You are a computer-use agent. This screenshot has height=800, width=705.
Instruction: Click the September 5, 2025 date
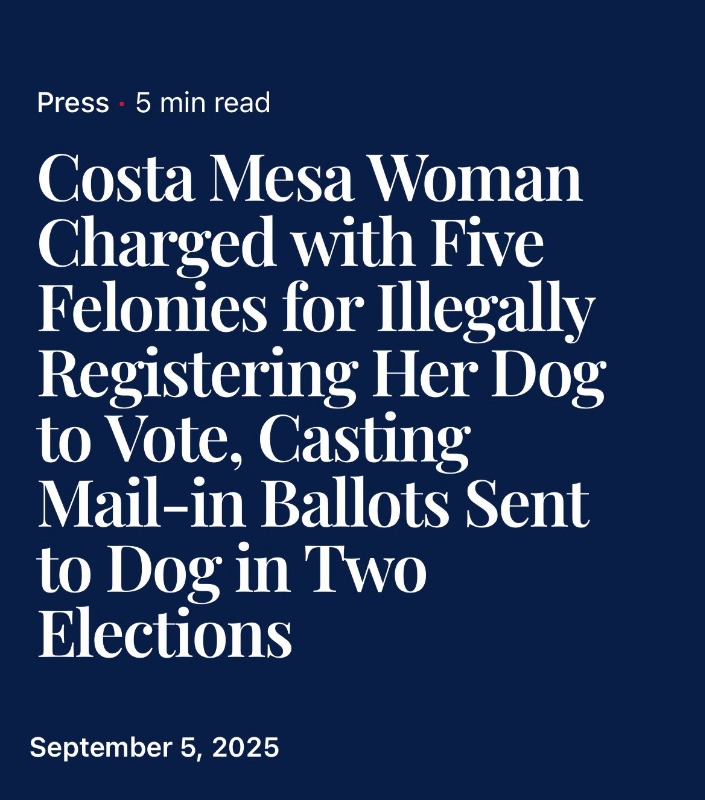(x=154, y=747)
